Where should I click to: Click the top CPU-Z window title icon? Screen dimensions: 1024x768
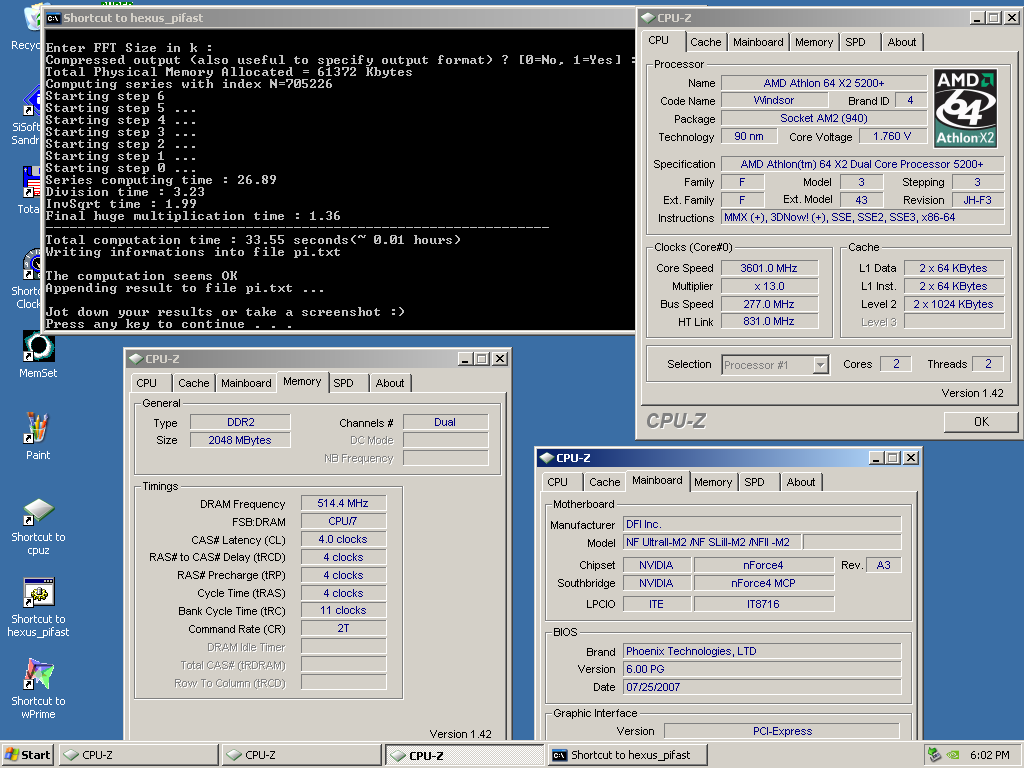(x=648, y=18)
